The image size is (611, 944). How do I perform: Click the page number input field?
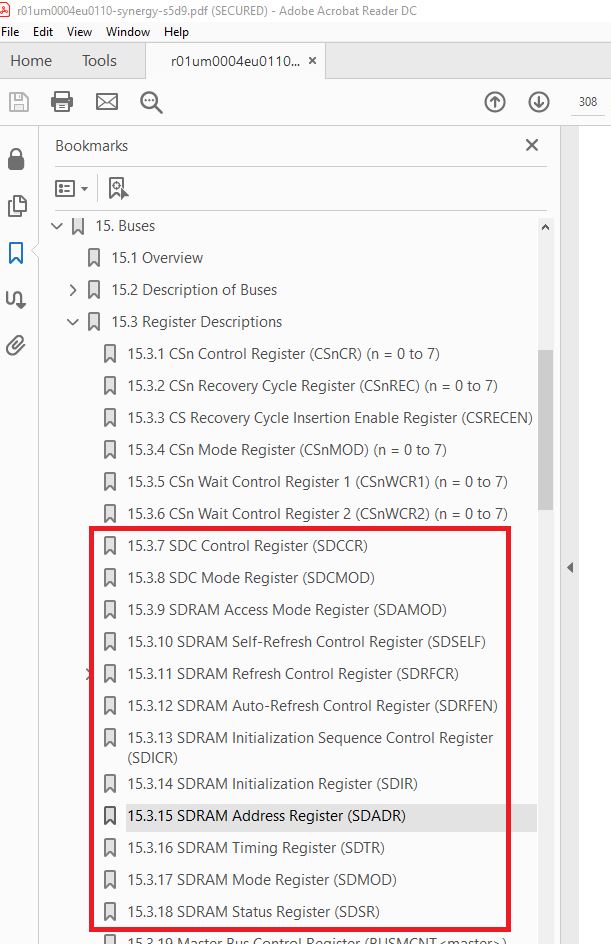588,101
